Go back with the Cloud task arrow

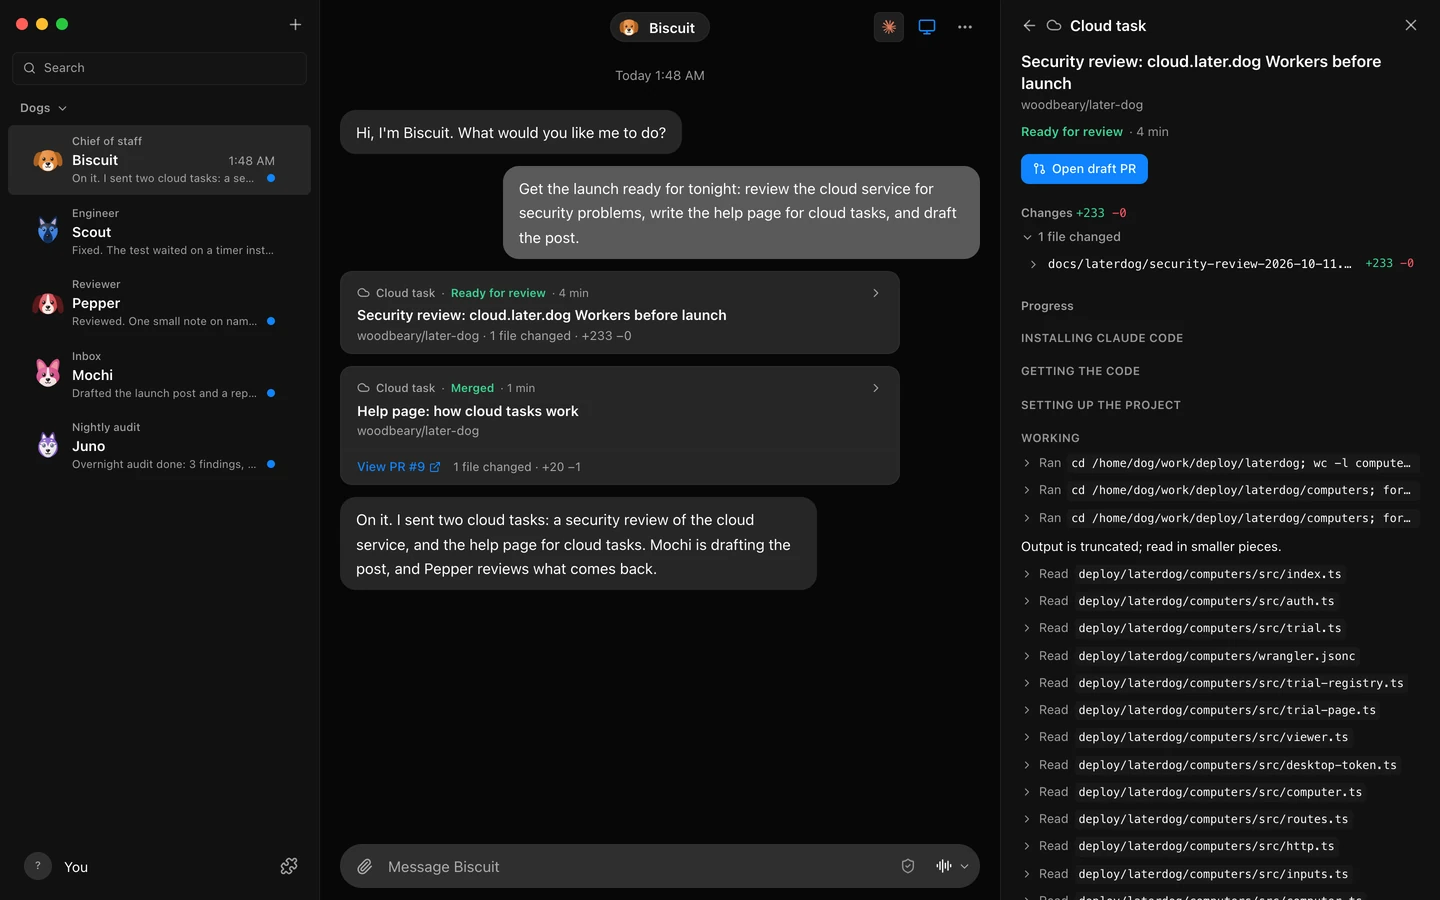tap(1029, 25)
